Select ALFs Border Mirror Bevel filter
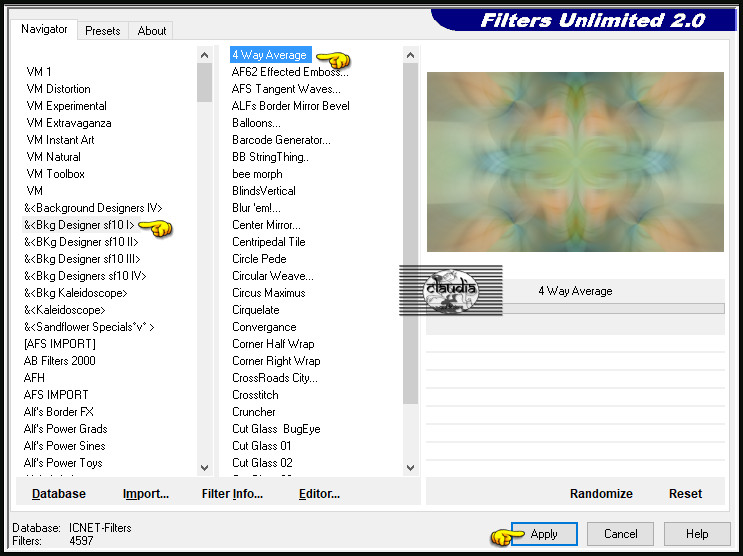 click(x=290, y=106)
